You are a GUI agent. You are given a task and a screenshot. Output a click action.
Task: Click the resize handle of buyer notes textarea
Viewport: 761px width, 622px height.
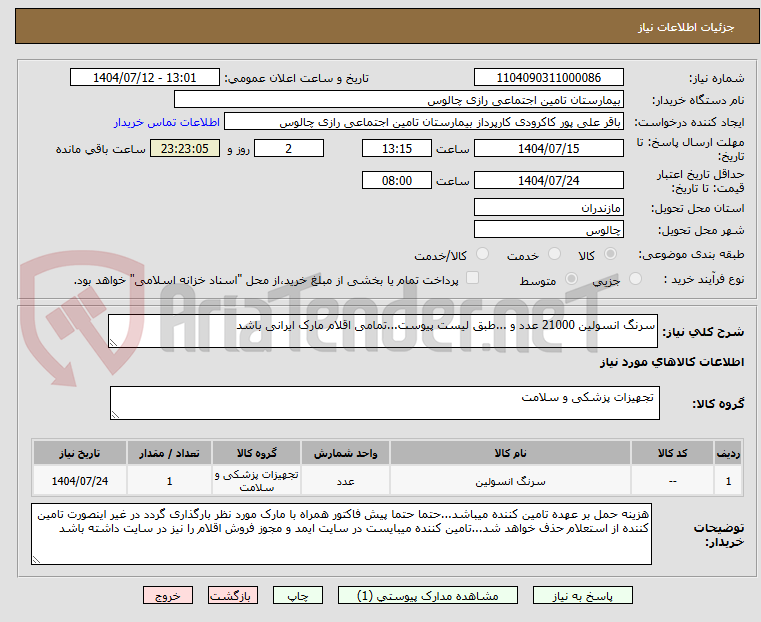pos(36,559)
